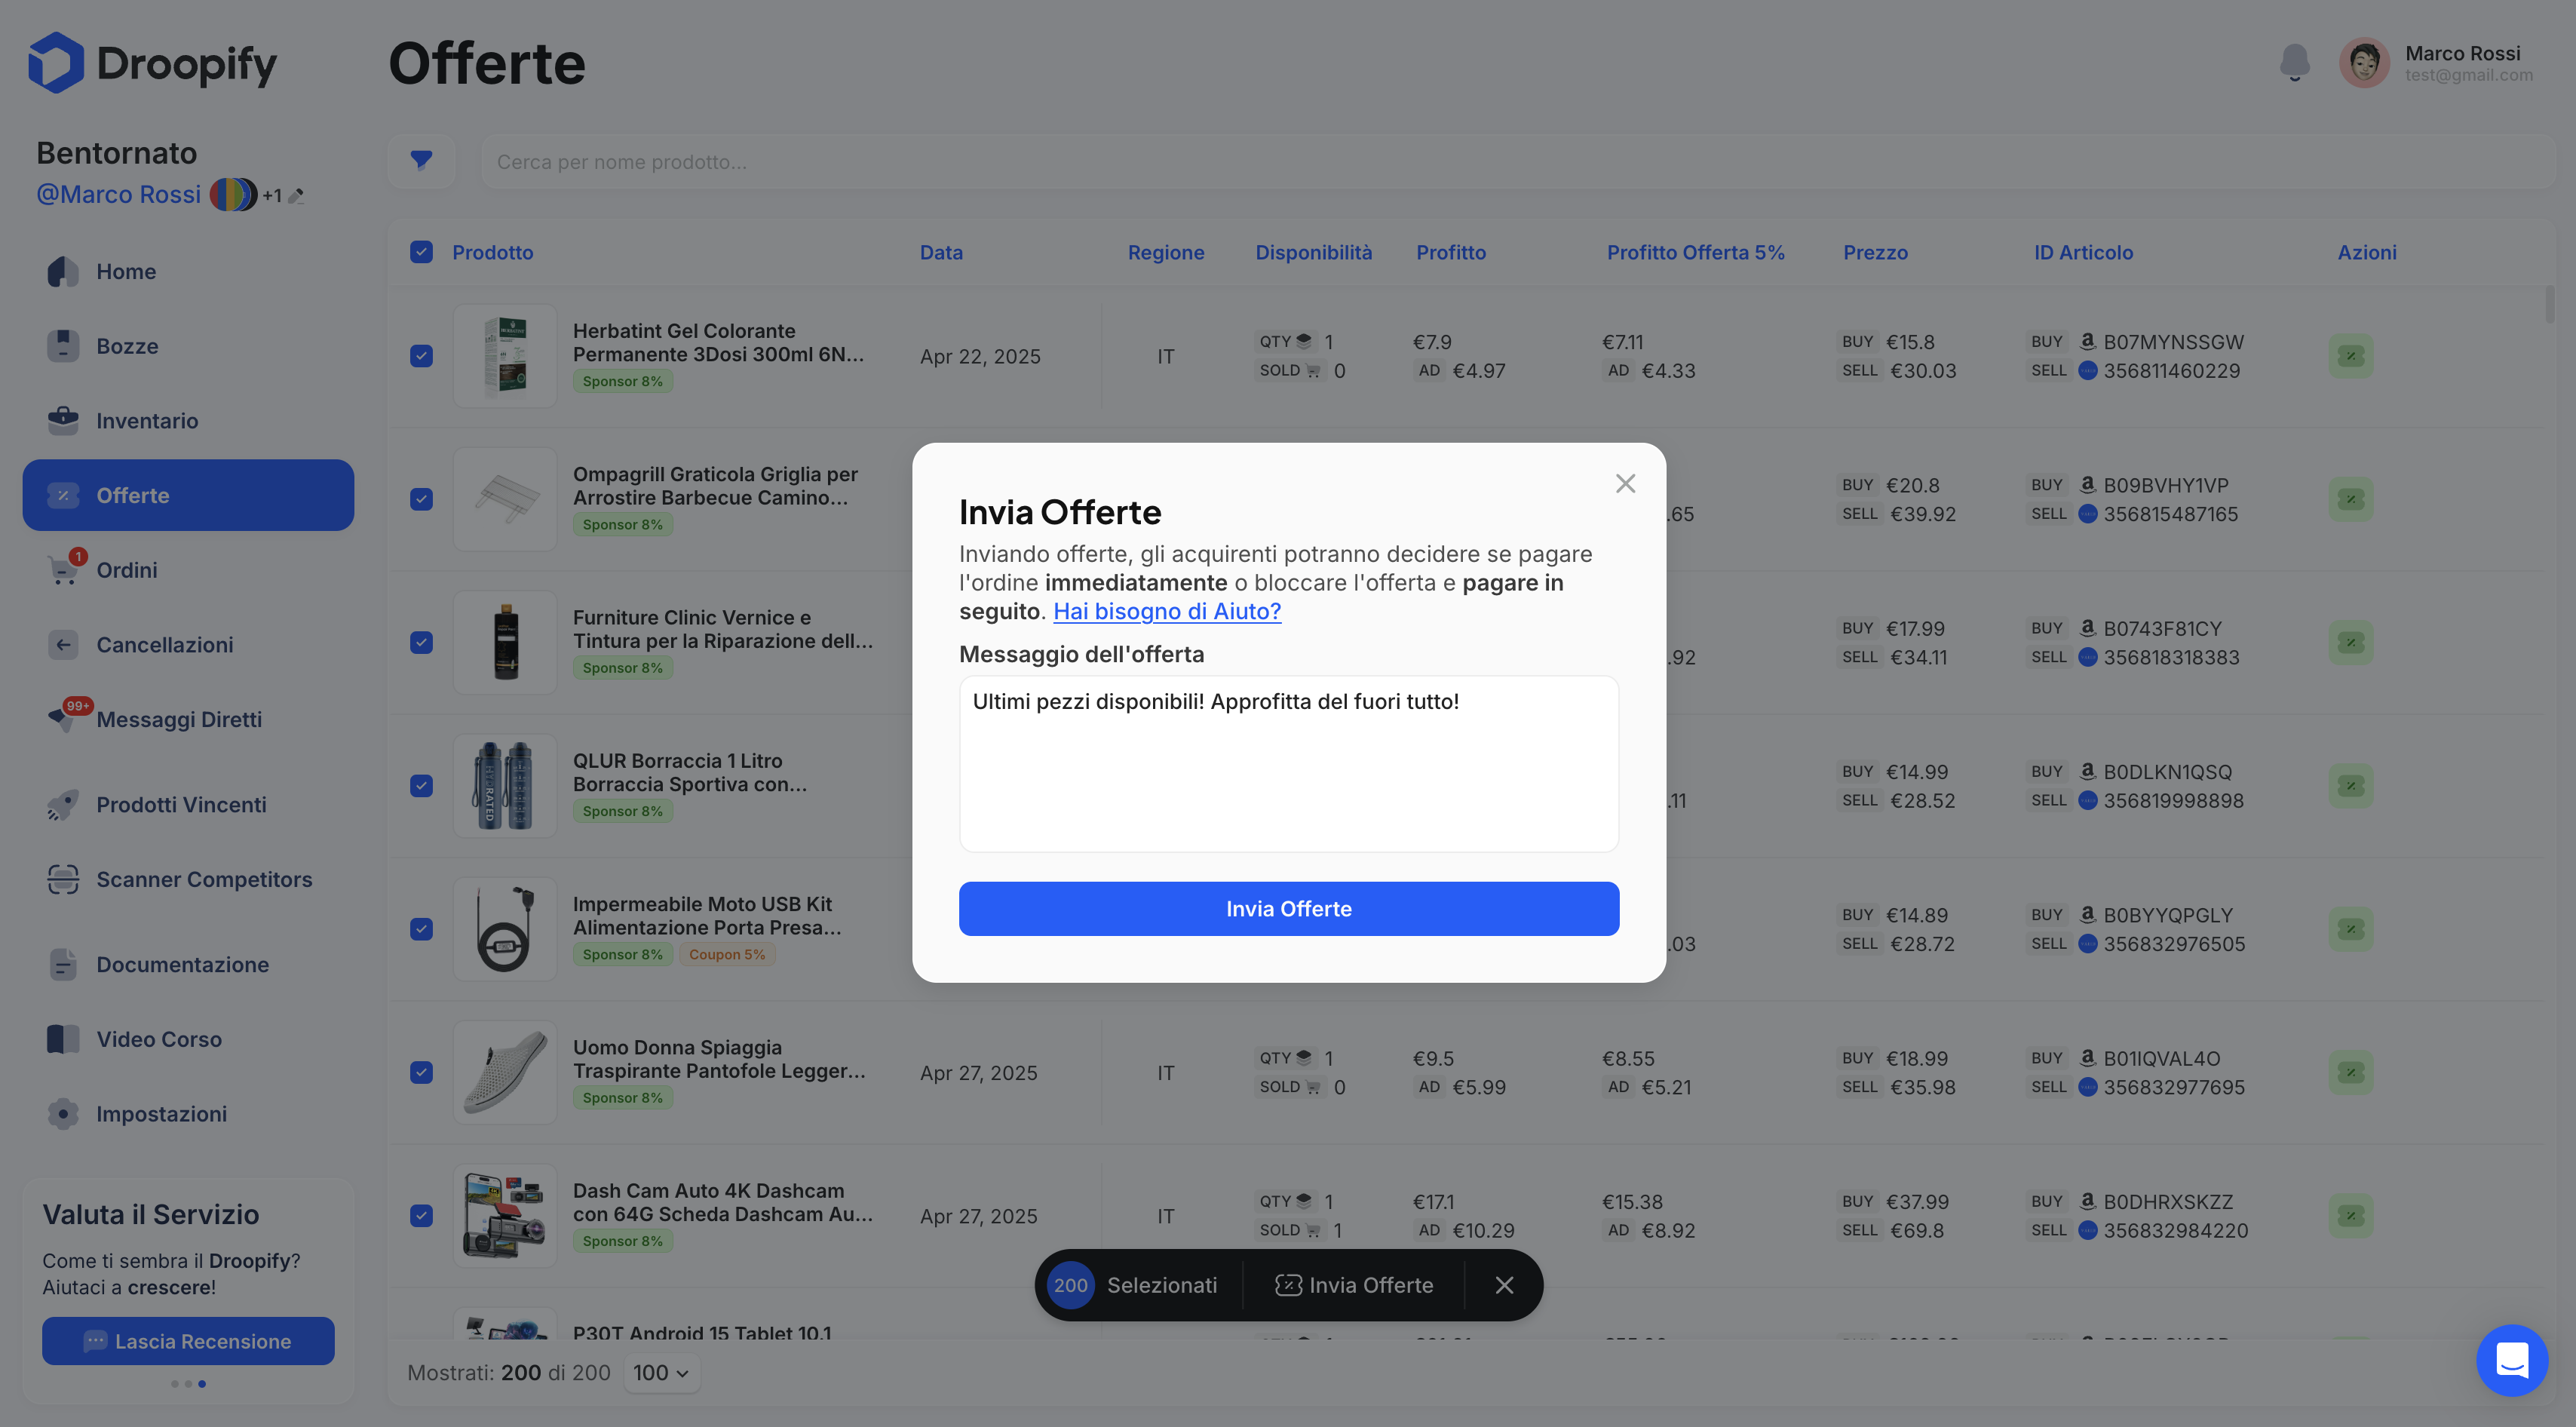Open Impostazioni settings
The height and width of the screenshot is (1427, 2576).
point(188,1114)
